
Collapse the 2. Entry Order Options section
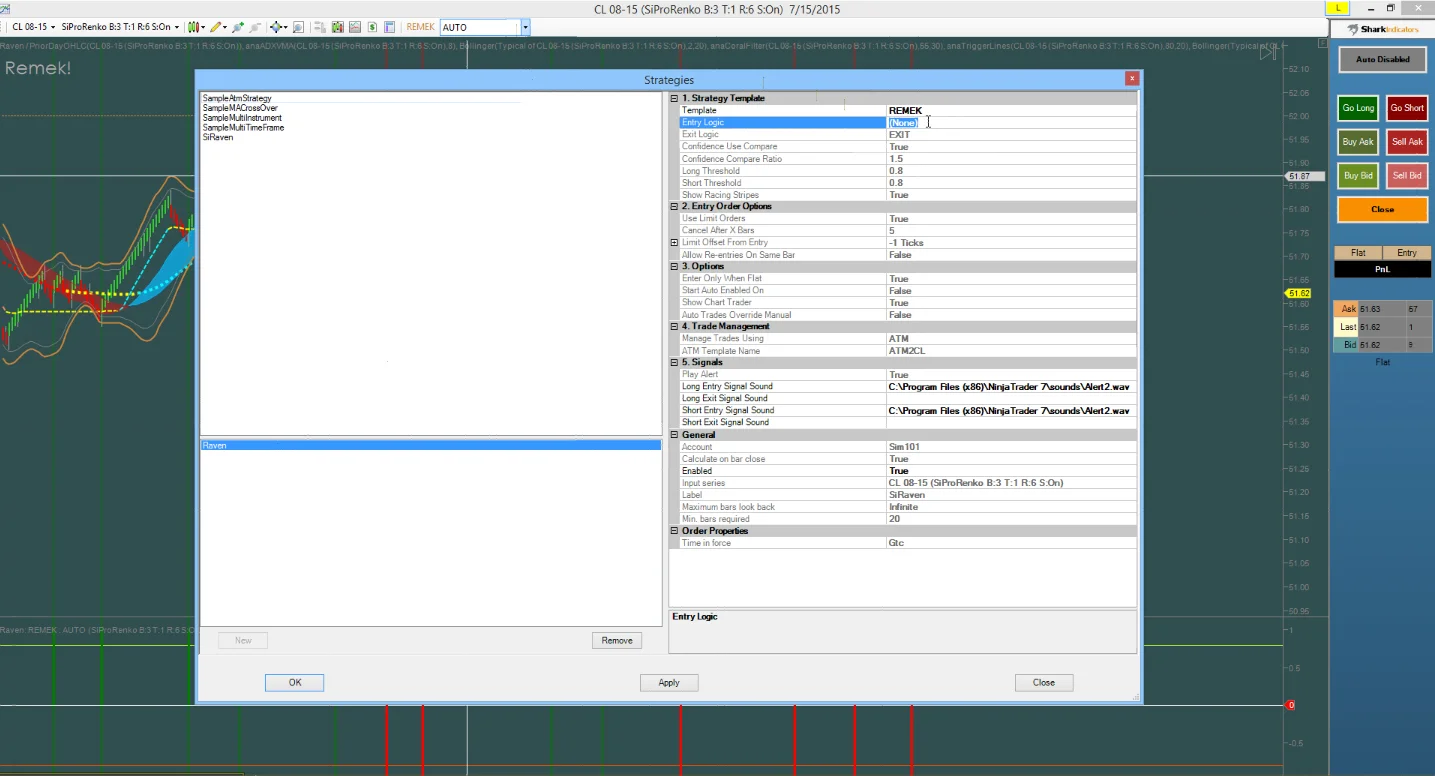point(674,206)
